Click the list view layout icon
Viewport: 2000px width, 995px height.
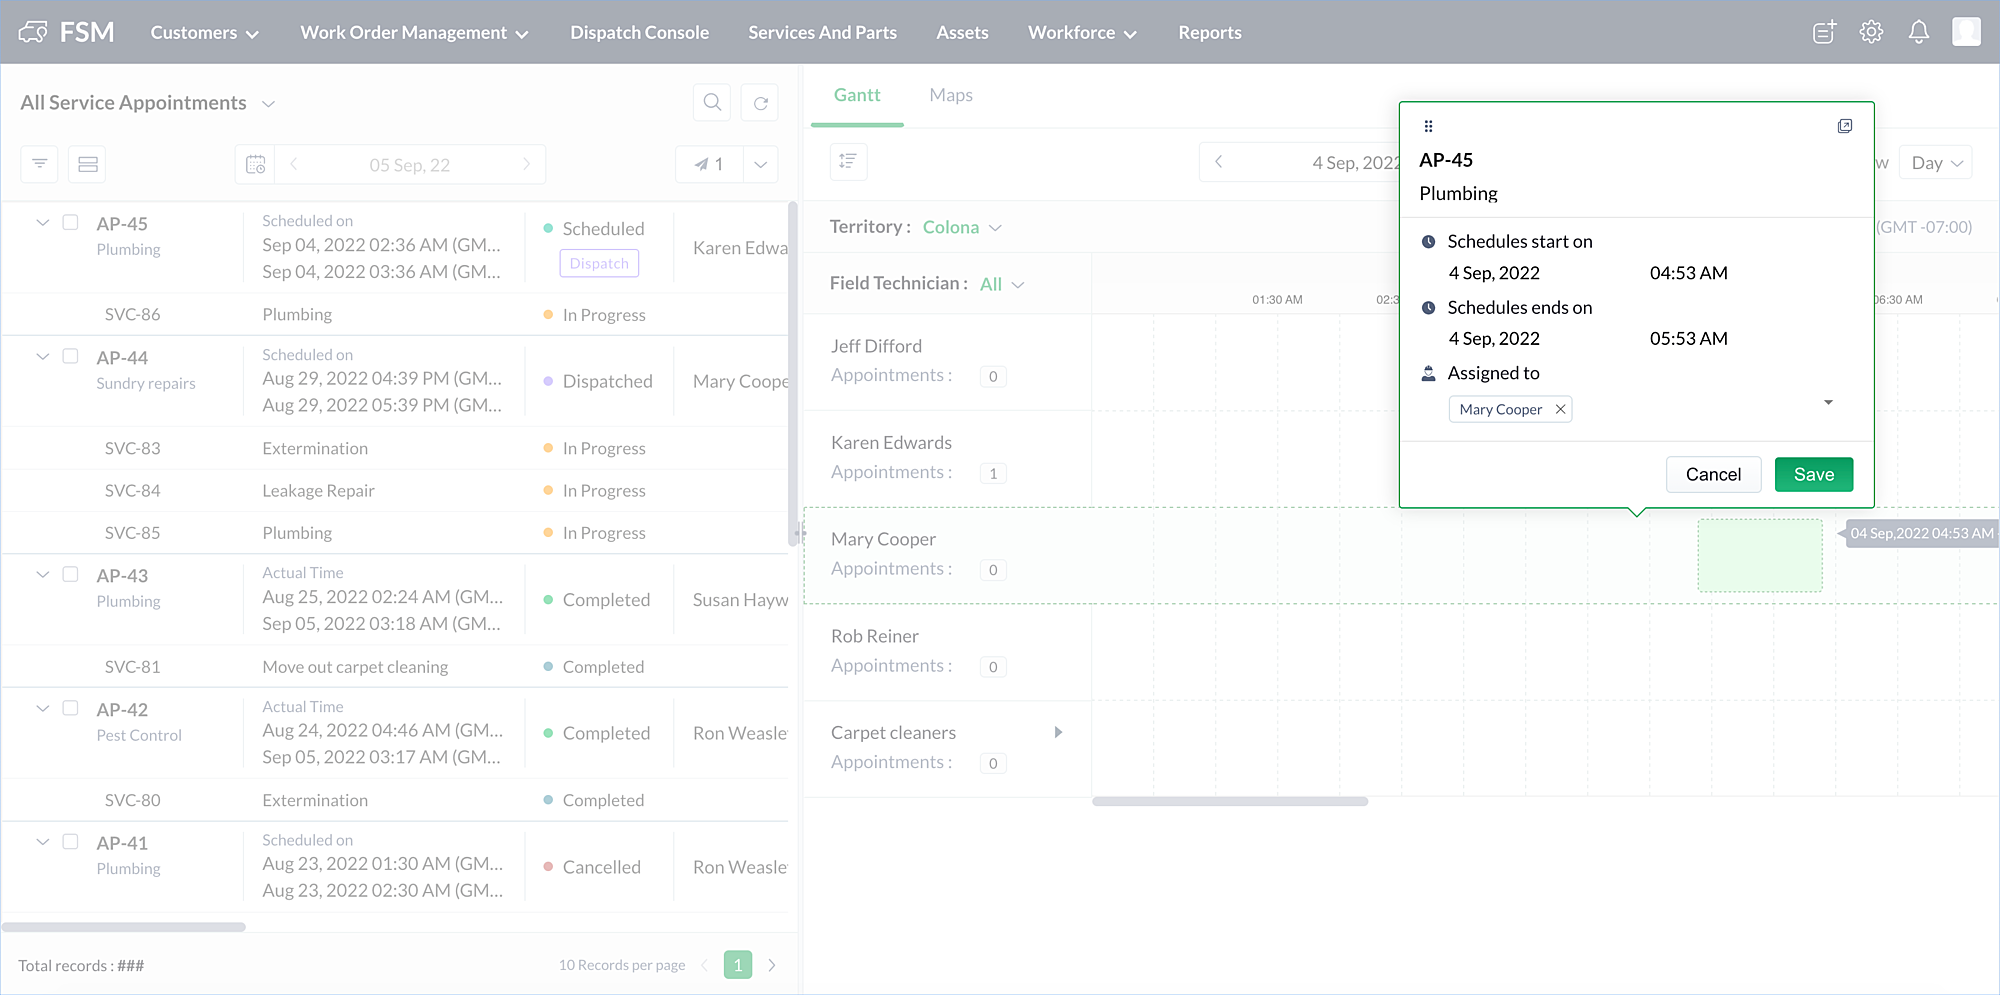coord(87,164)
